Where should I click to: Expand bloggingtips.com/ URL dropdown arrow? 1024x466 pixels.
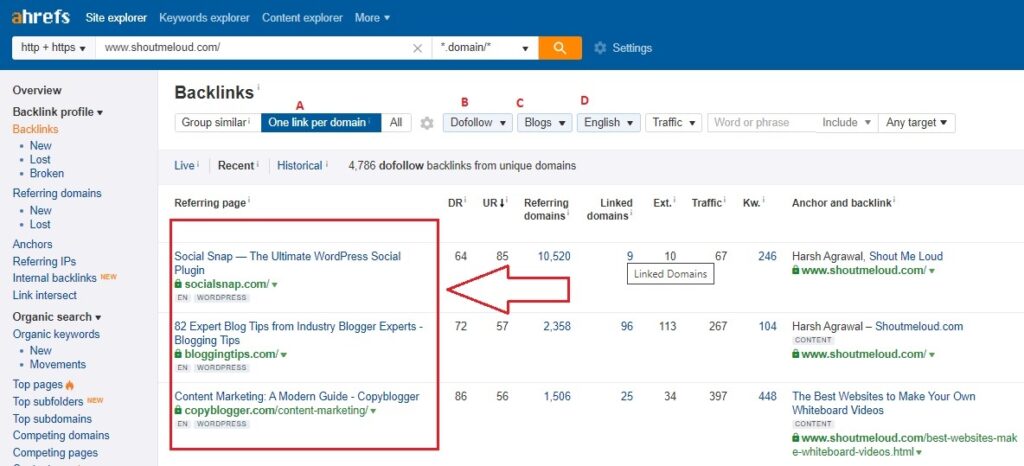tap(284, 355)
